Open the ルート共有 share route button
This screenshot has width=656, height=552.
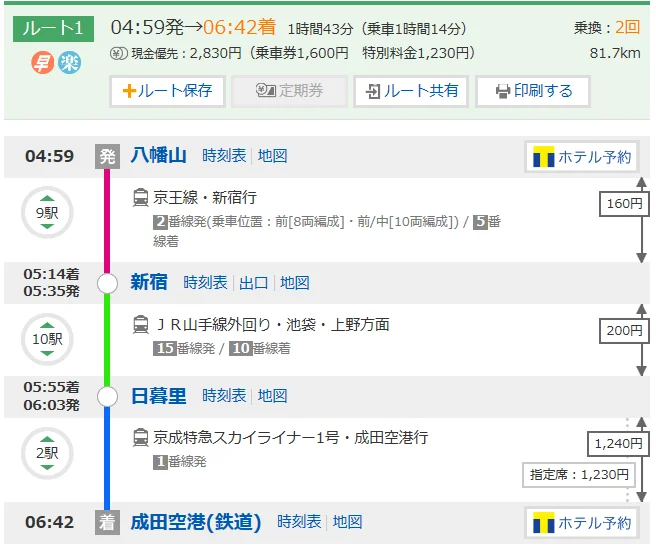[x=411, y=91]
